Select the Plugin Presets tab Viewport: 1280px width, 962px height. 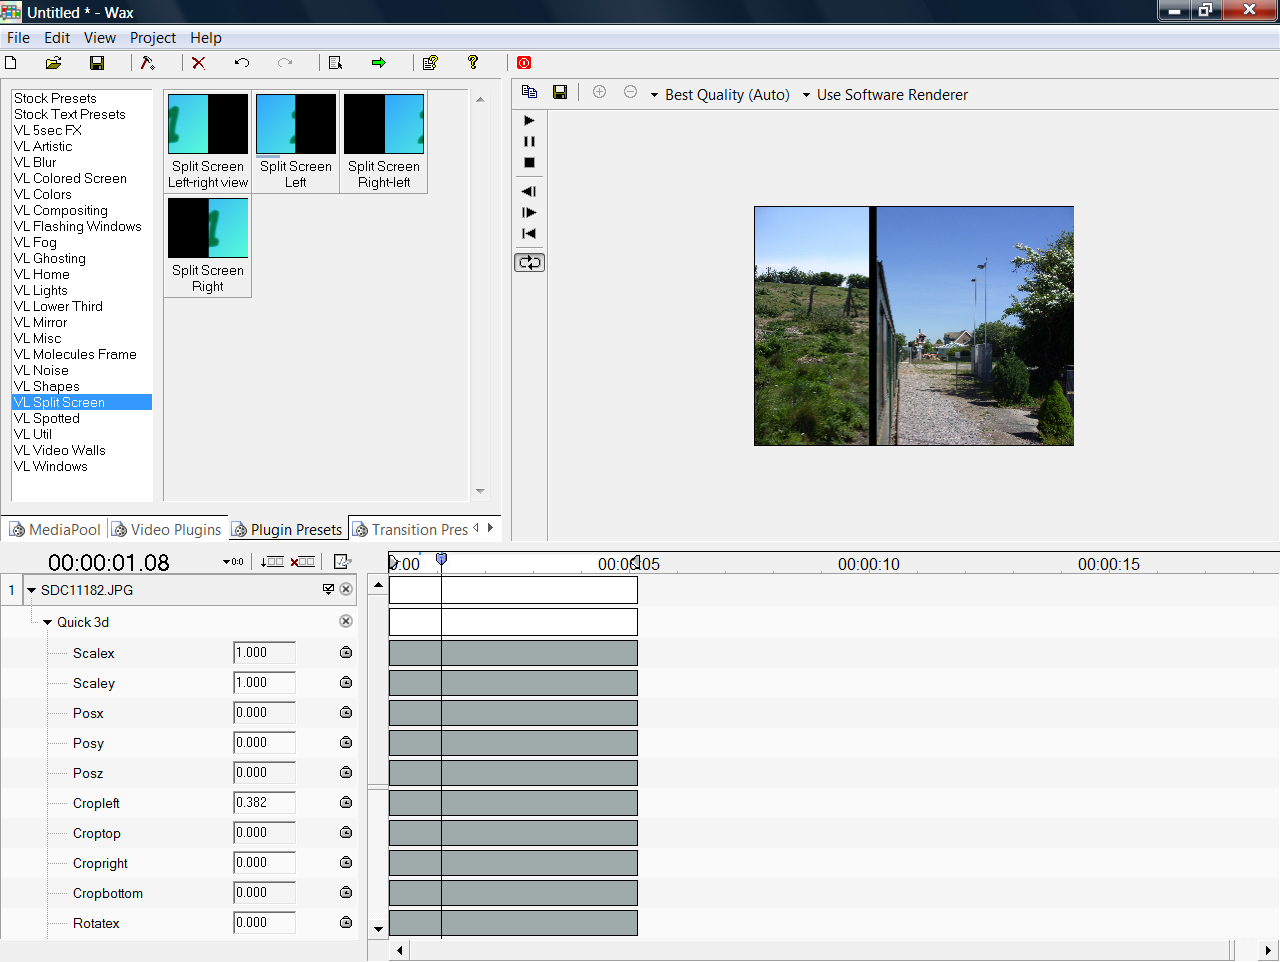click(x=287, y=530)
